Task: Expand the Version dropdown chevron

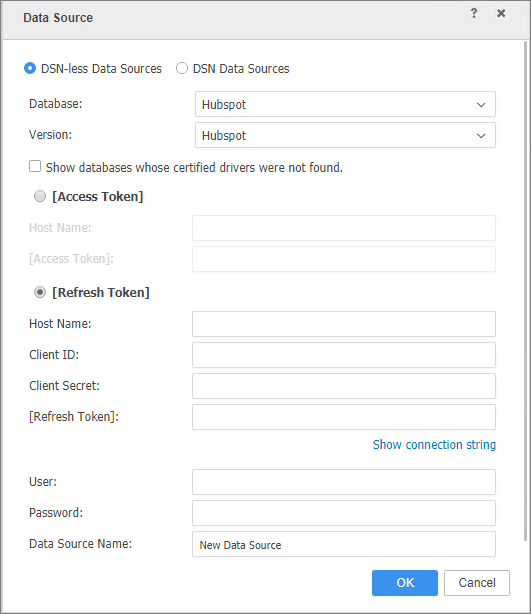Action: (x=481, y=135)
